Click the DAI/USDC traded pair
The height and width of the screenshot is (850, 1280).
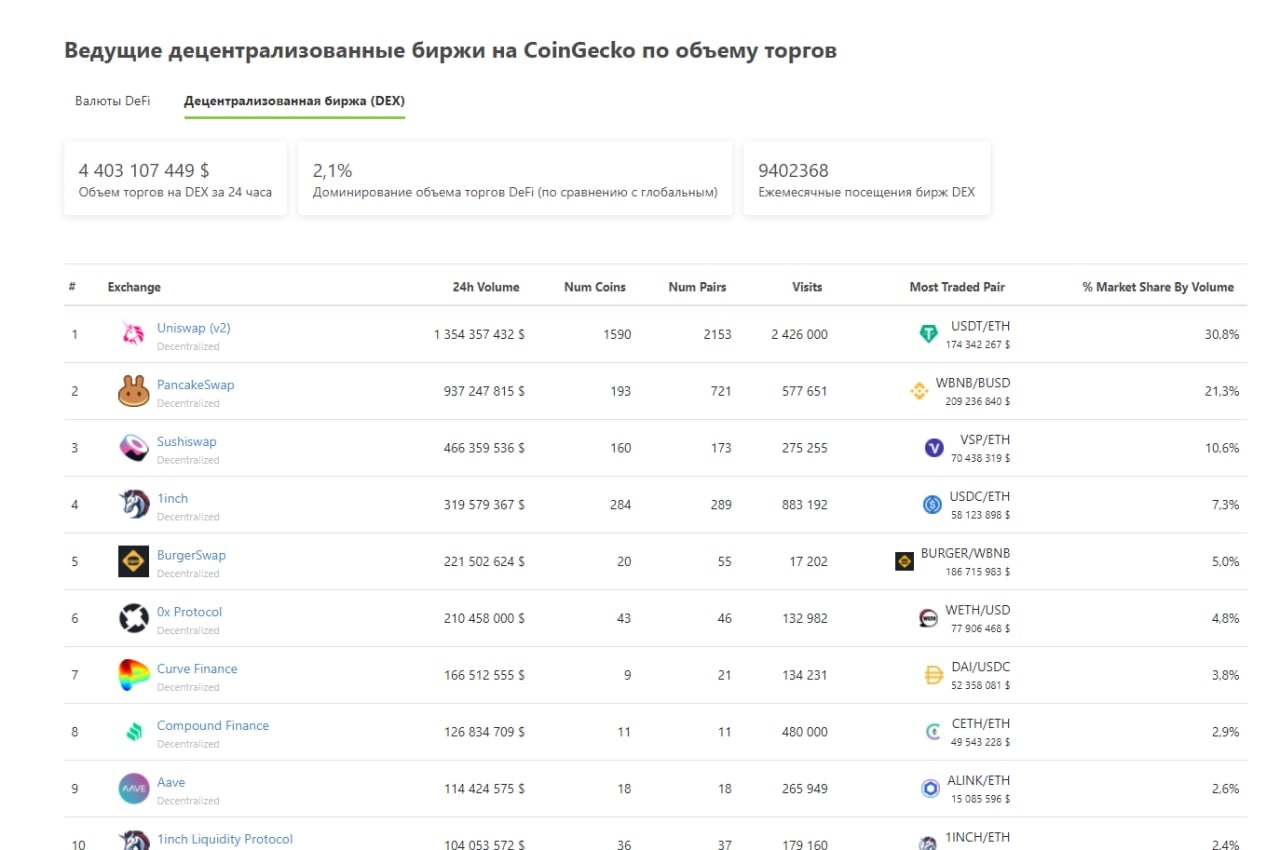[x=981, y=668]
